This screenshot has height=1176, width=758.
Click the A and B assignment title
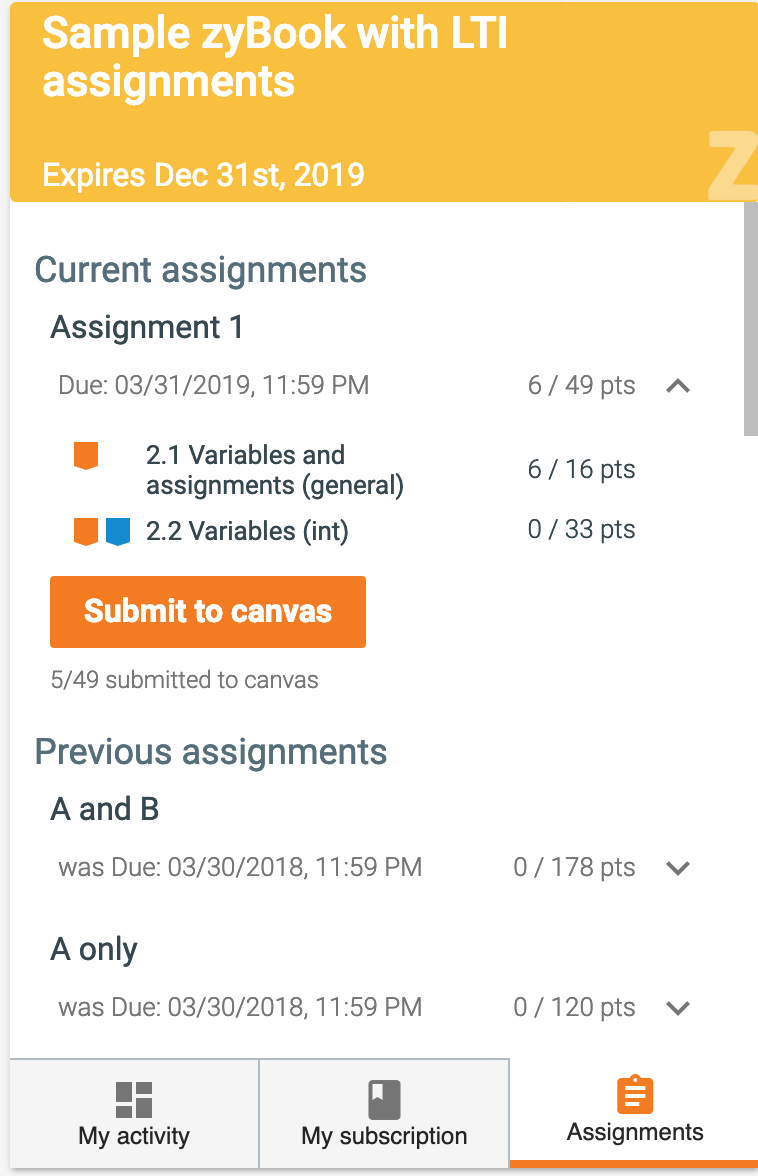[105, 809]
